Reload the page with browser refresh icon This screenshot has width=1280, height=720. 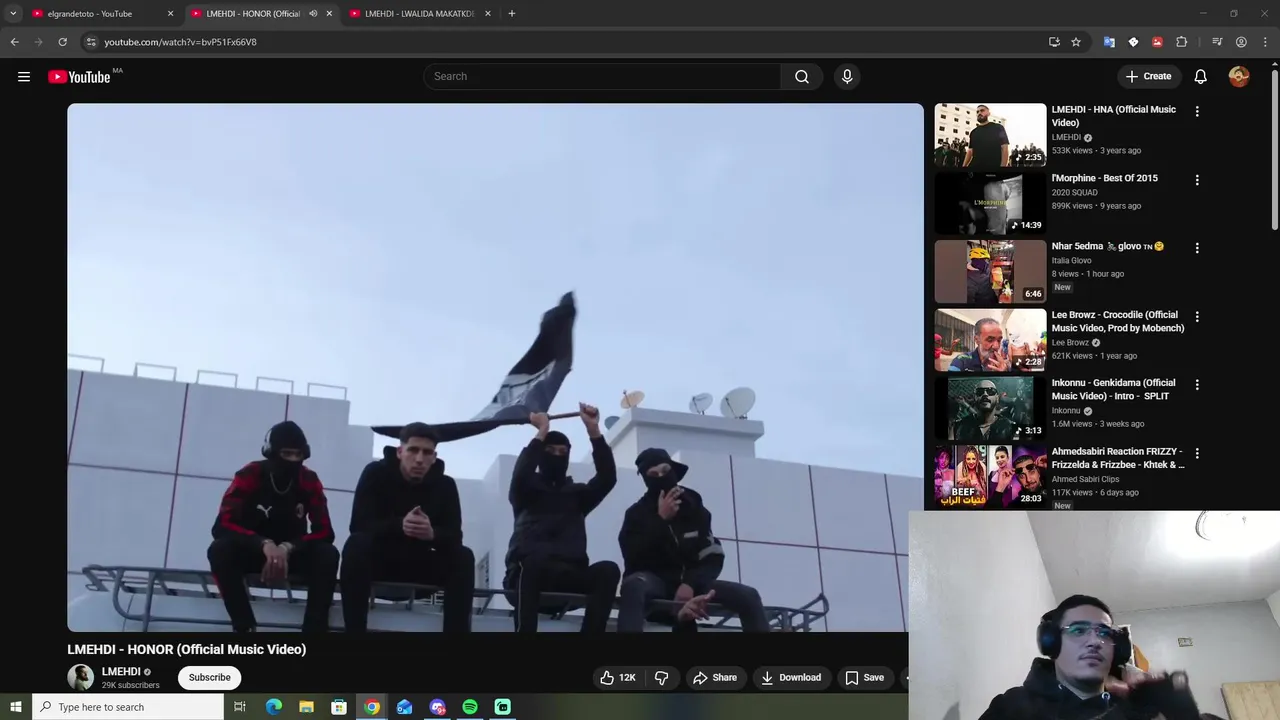pyautogui.click(x=62, y=42)
